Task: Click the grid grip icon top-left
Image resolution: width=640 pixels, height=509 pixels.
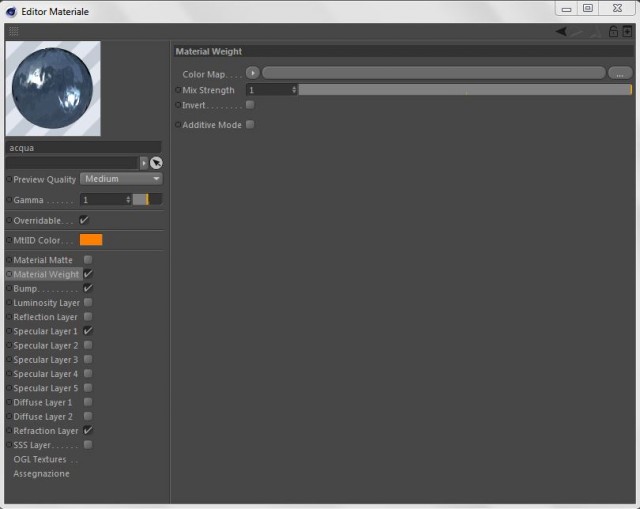Action: point(13,31)
